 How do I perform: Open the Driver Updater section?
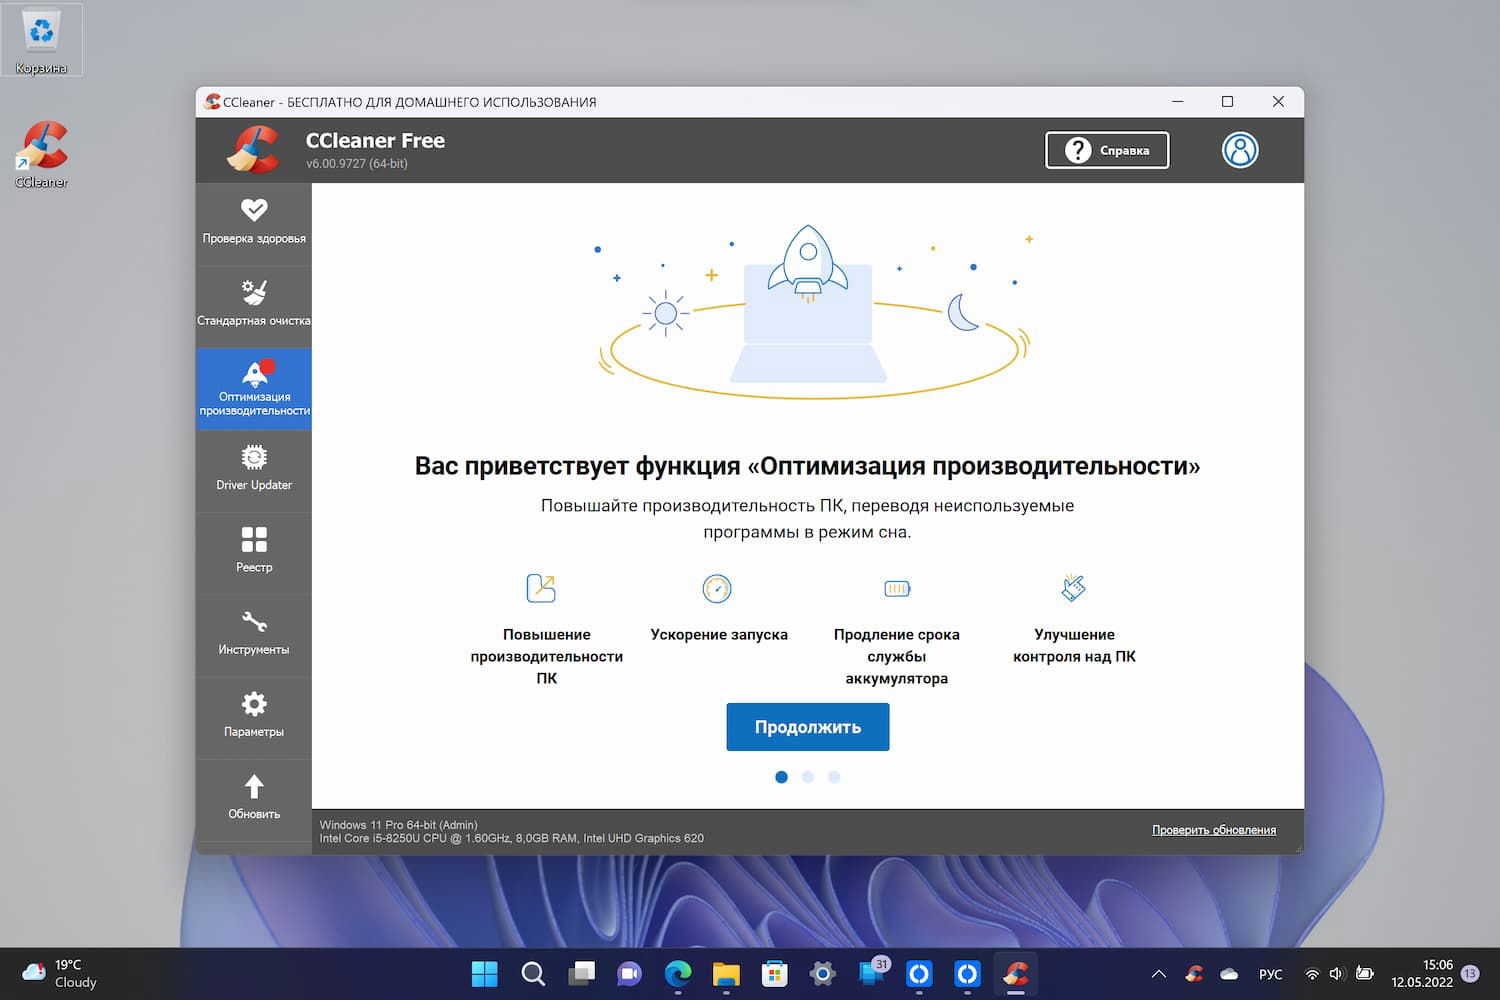point(254,471)
